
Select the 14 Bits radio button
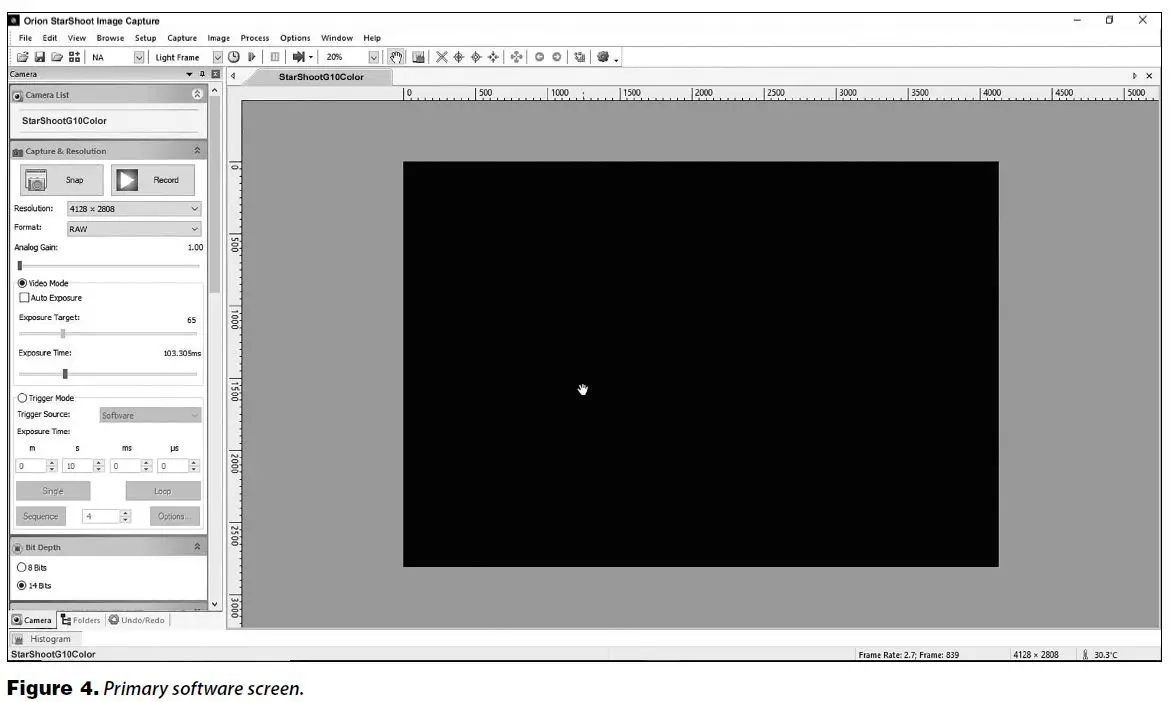coord(22,586)
